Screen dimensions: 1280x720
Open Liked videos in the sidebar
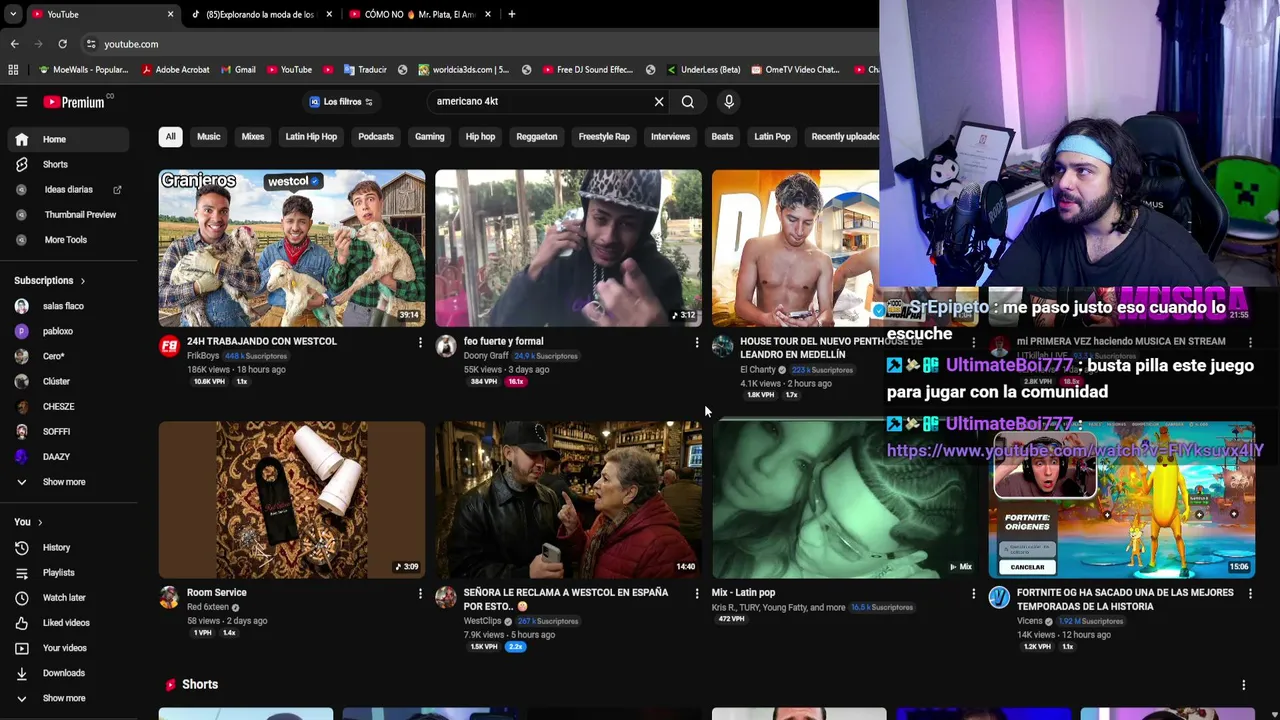(x=66, y=622)
